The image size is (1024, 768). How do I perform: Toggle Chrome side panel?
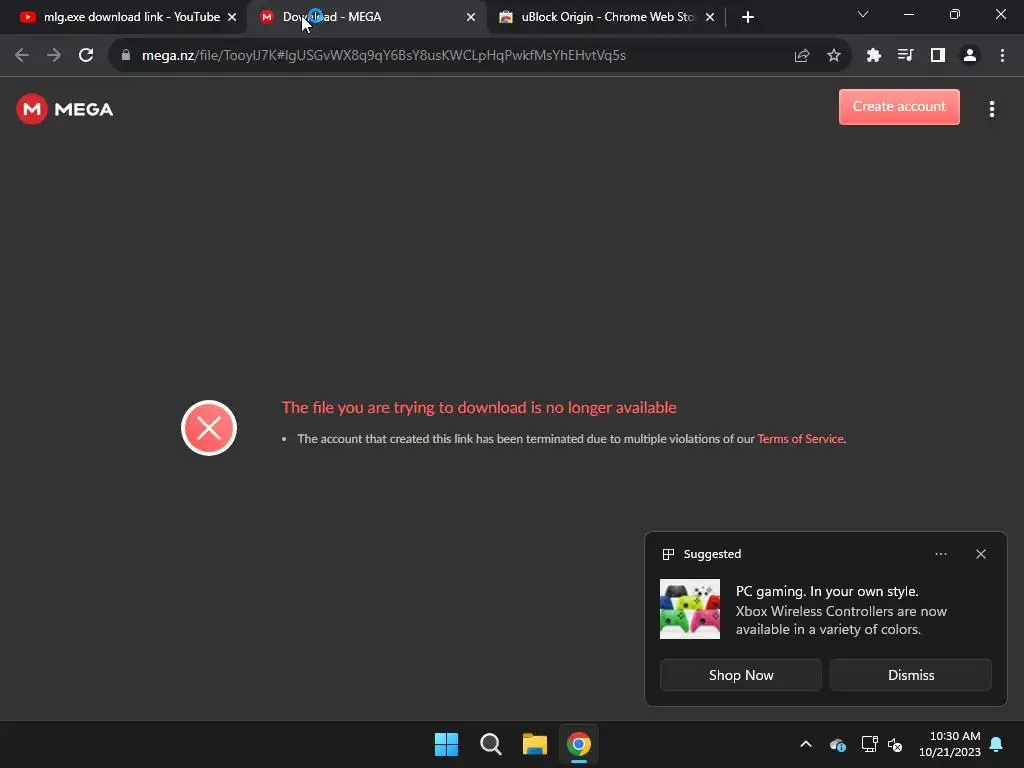click(937, 56)
